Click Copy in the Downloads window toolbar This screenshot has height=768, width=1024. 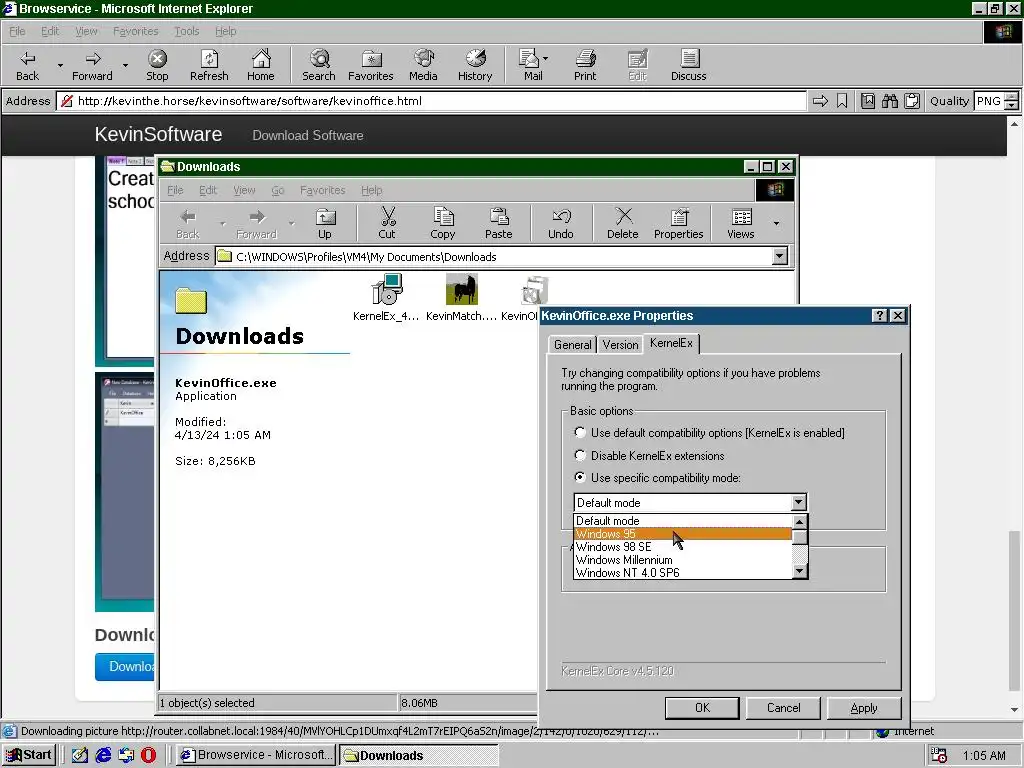(x=443, y=223)
